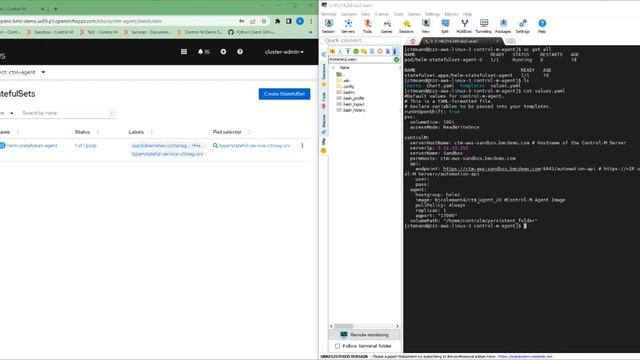Viewport: 640px width, 360px height.
Task: Open the Python Client GitHub bookmark
Action: pyautogui.click(x=251, y=32)
